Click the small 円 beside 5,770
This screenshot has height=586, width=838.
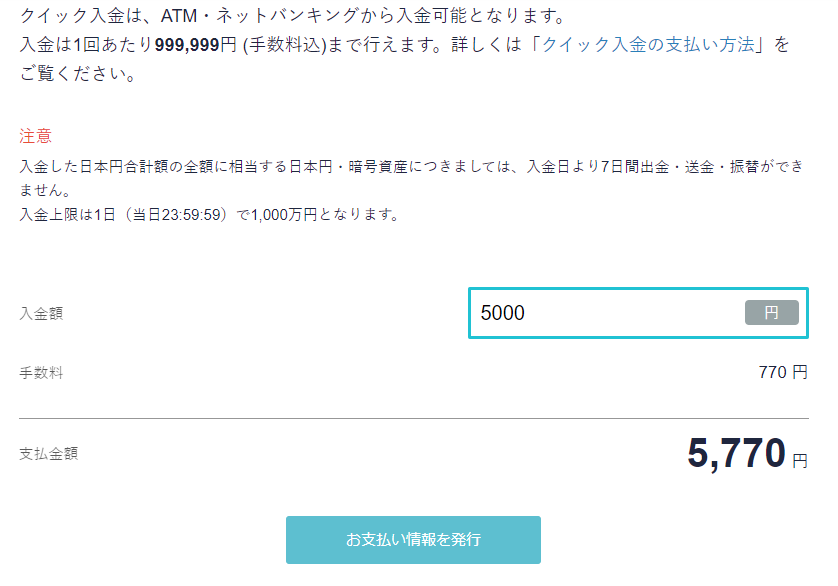pos(800,461)
